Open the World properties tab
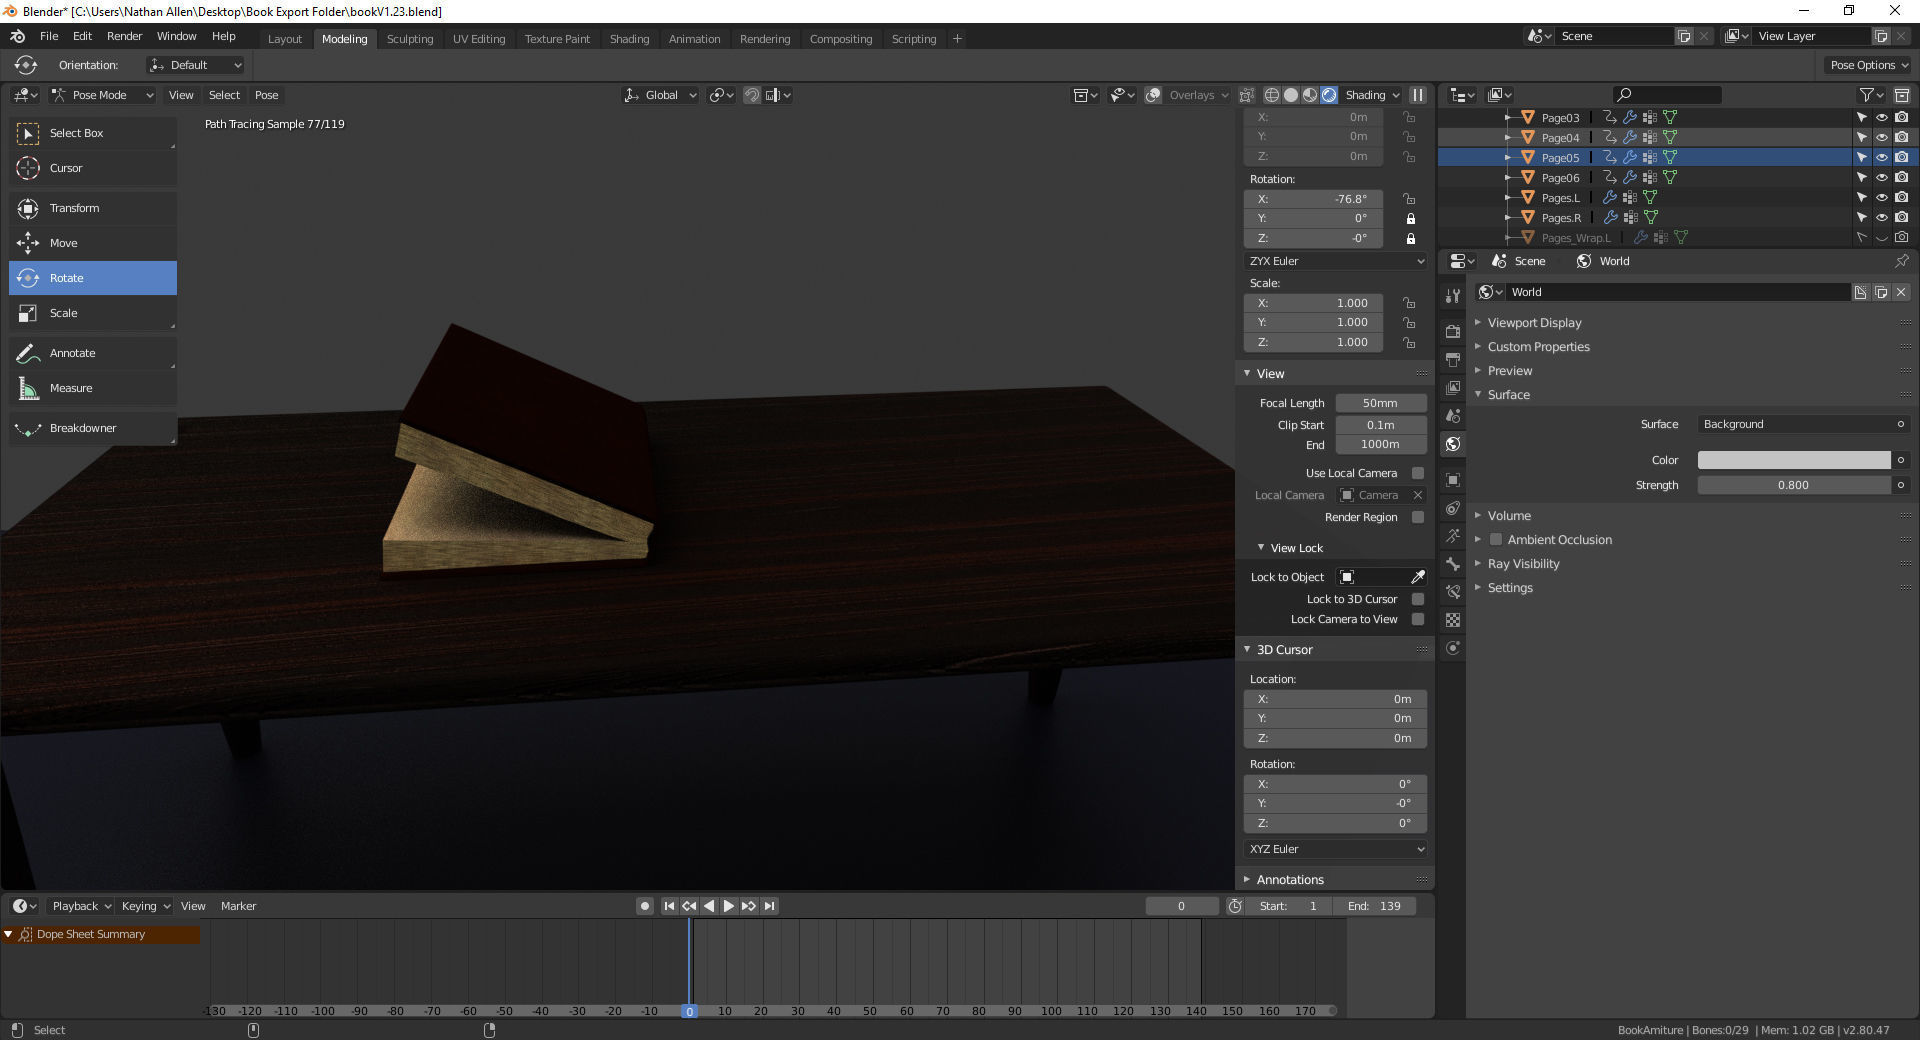Screen dimensions: 1920x1040 (x=1452, y=444)
